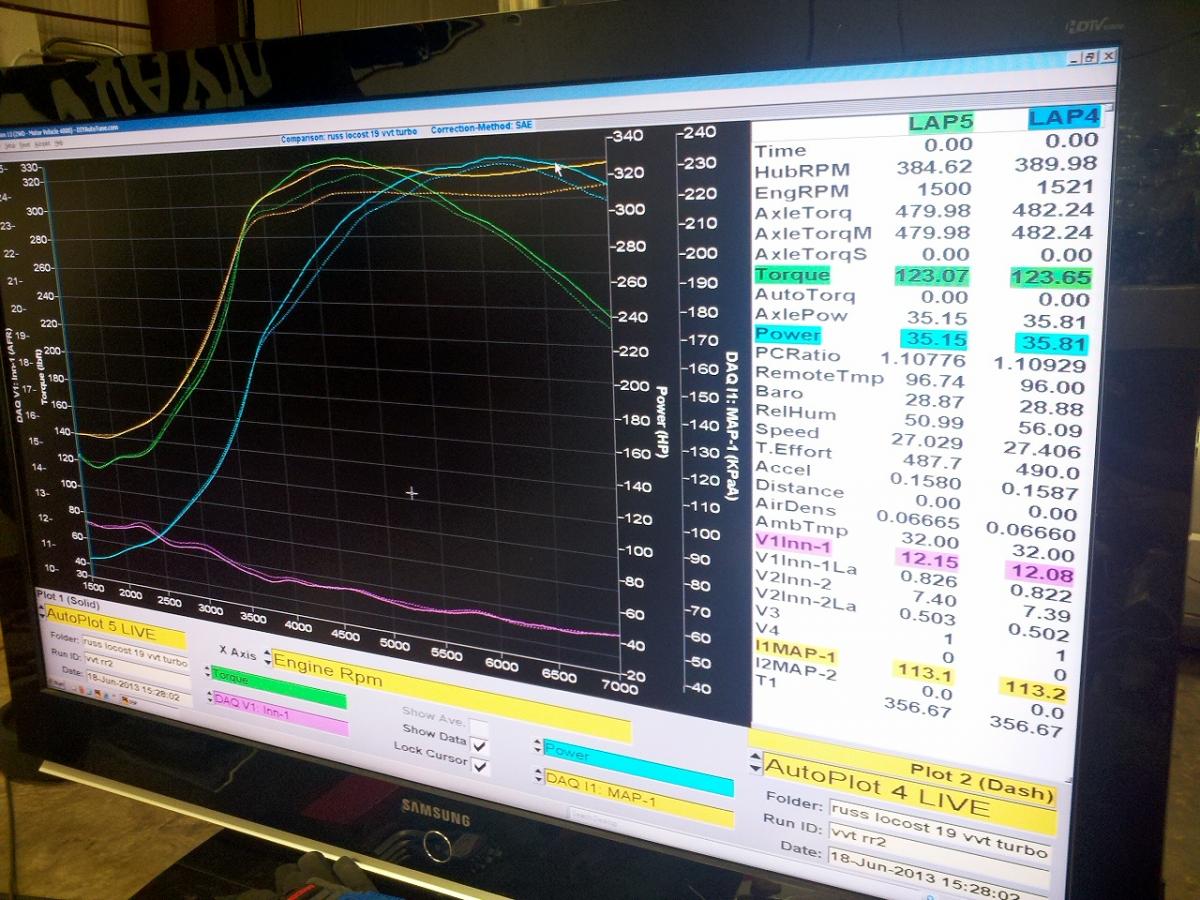Click the LAP5 torque value 123.07
The height and width of the screenshot is (900, 1200).
coord(932,275)
